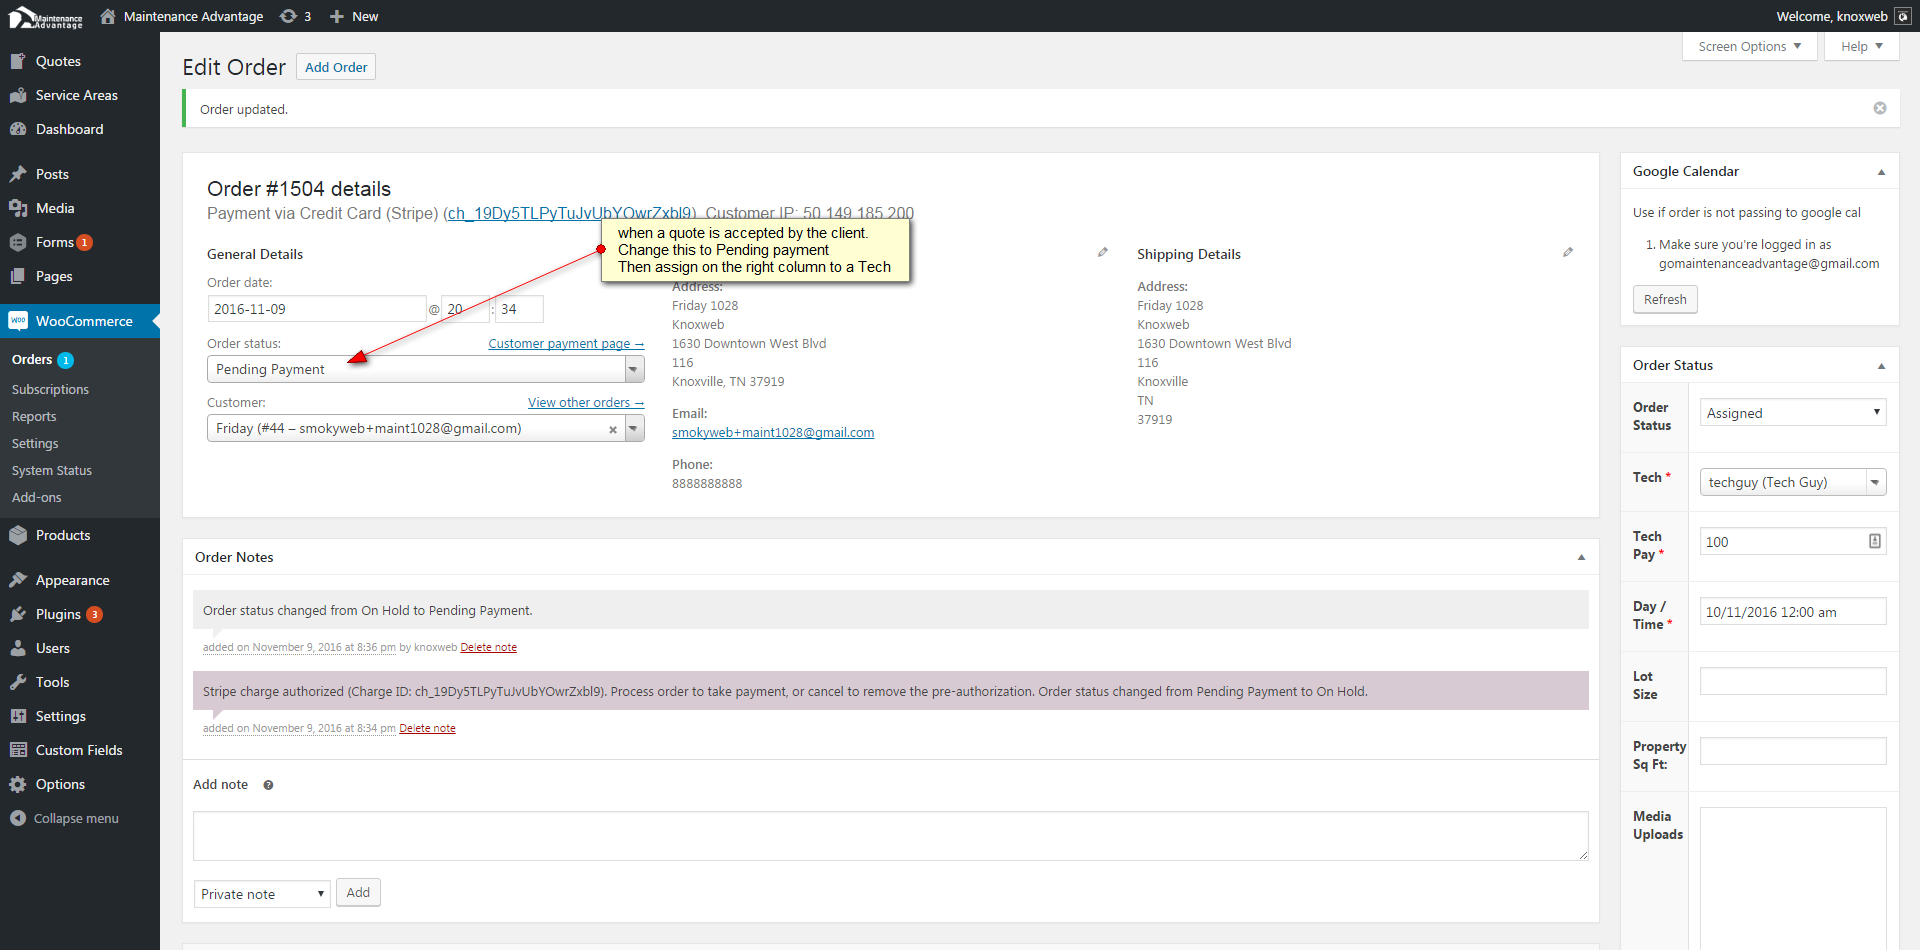Expand the Help panel
The height and width of the screenshot is (950, 1920).
[1862, 46]
